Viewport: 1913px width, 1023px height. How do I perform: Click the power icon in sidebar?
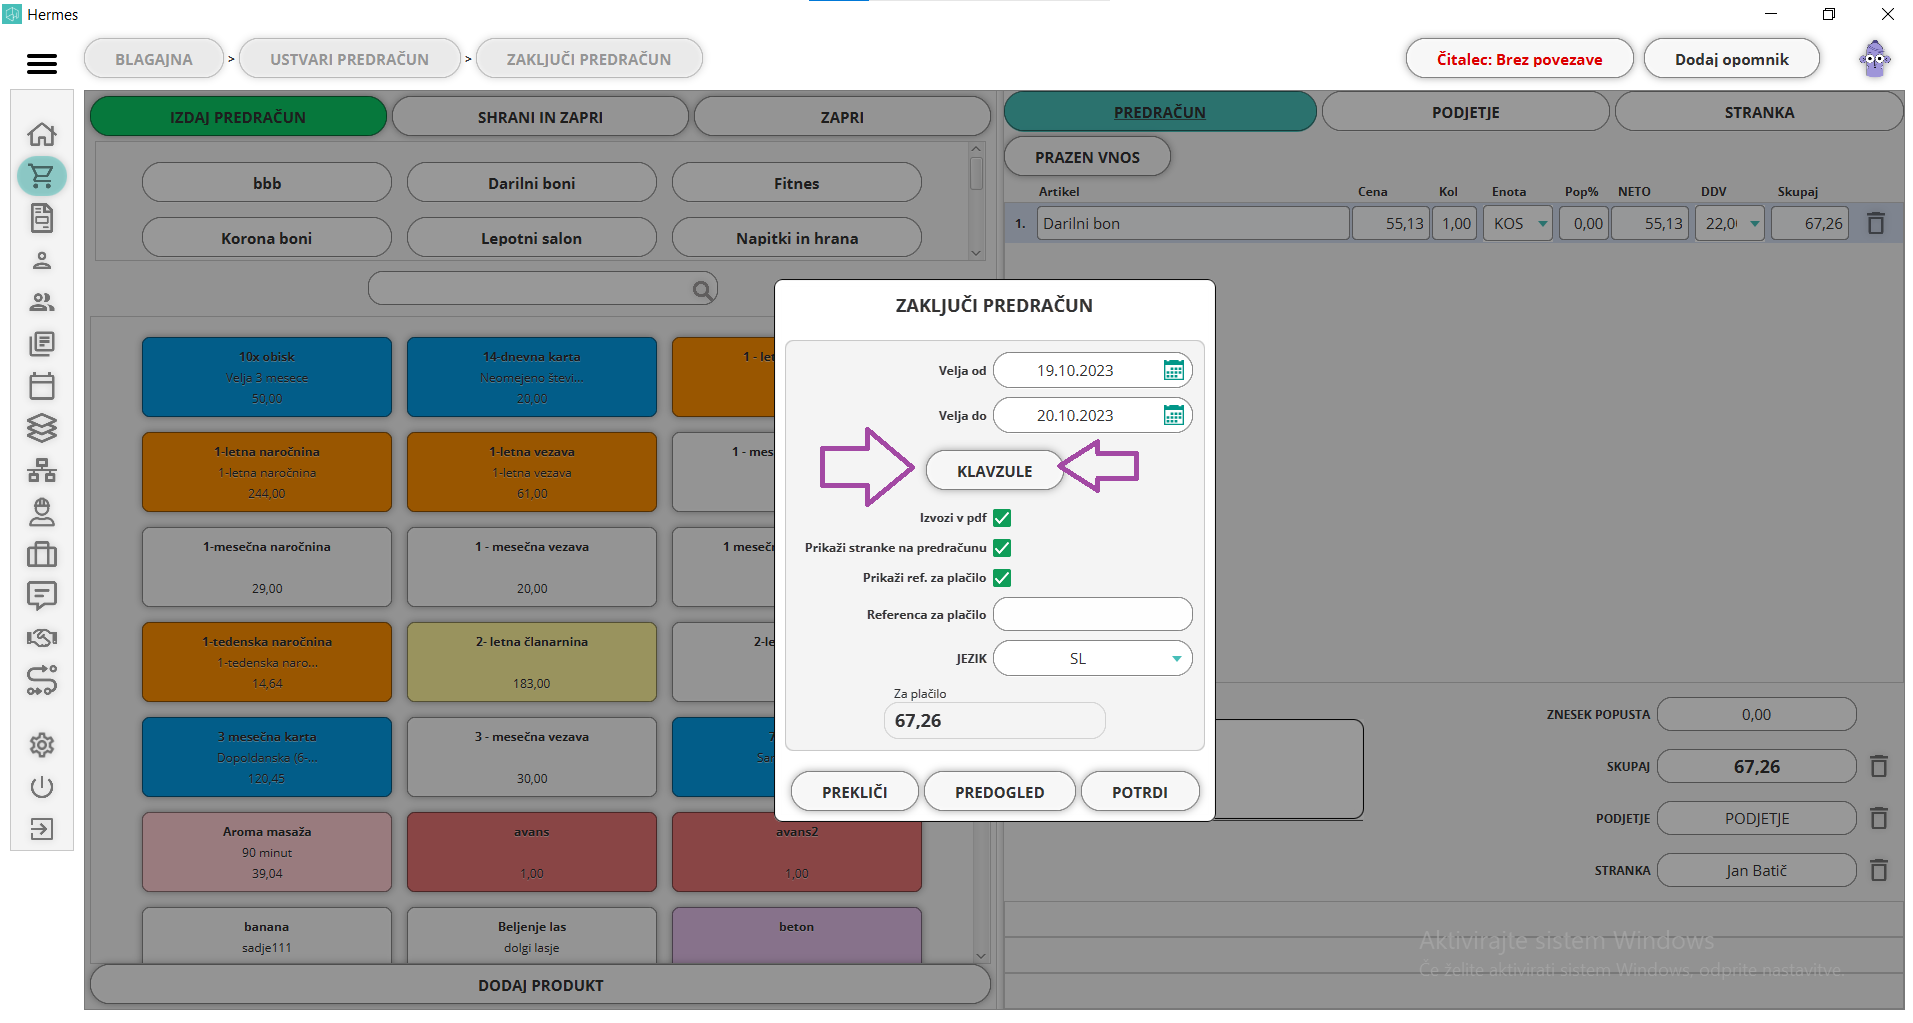[x=42, y=787]
